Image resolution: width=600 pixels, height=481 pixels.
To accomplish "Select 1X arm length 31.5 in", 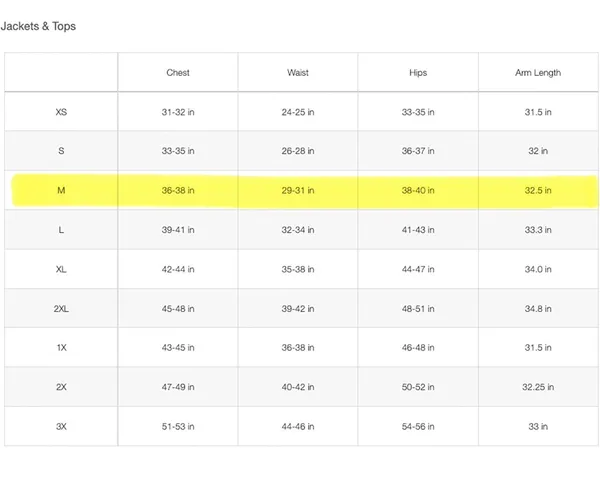I will (538, 348).
